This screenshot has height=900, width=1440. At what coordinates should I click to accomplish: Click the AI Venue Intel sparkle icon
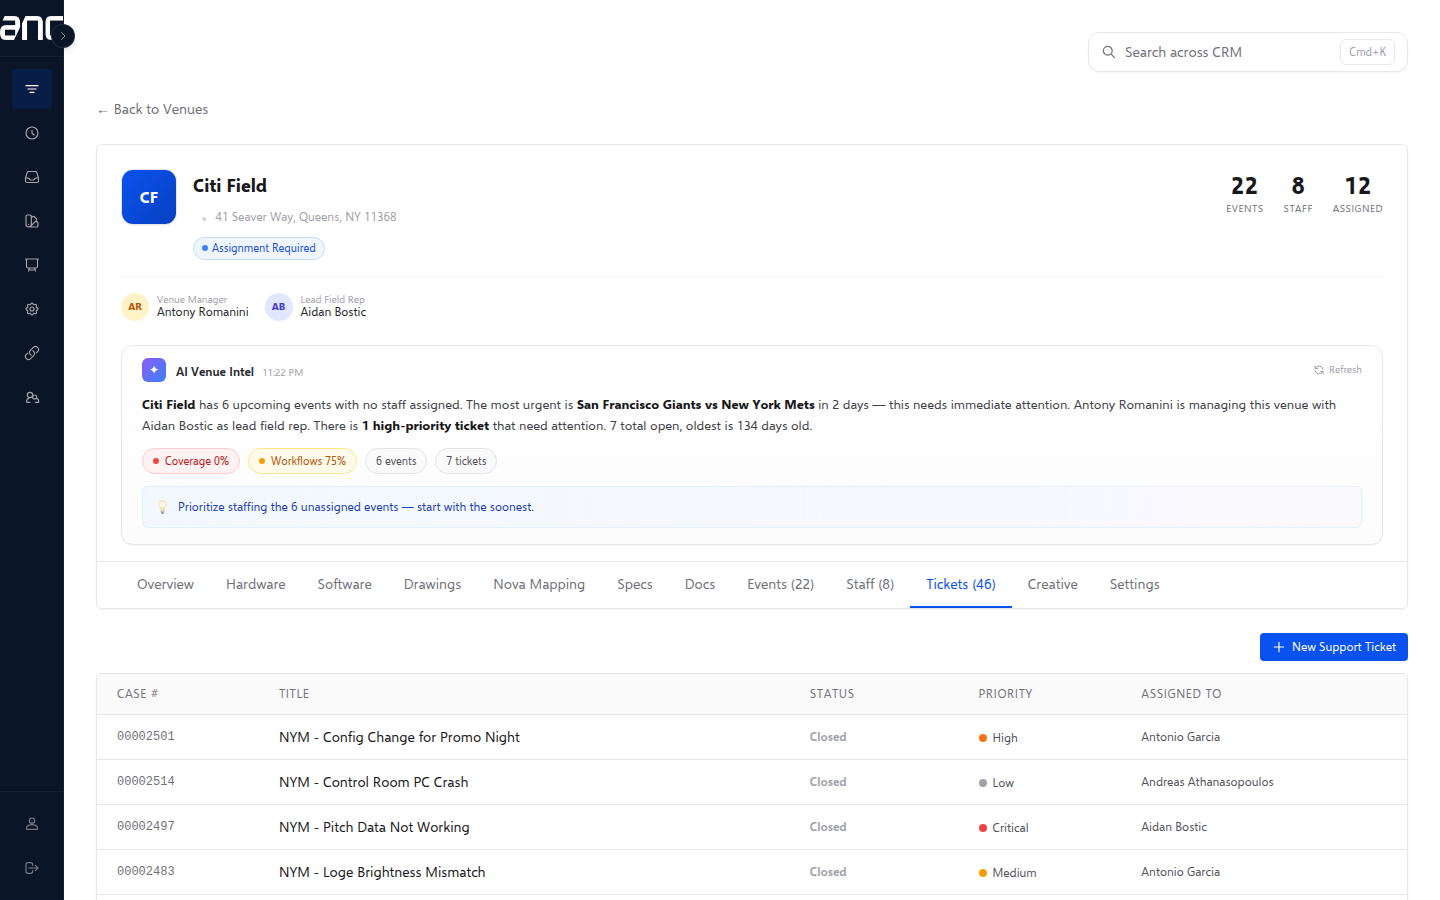pyautogui.click(x=154, y=370)
